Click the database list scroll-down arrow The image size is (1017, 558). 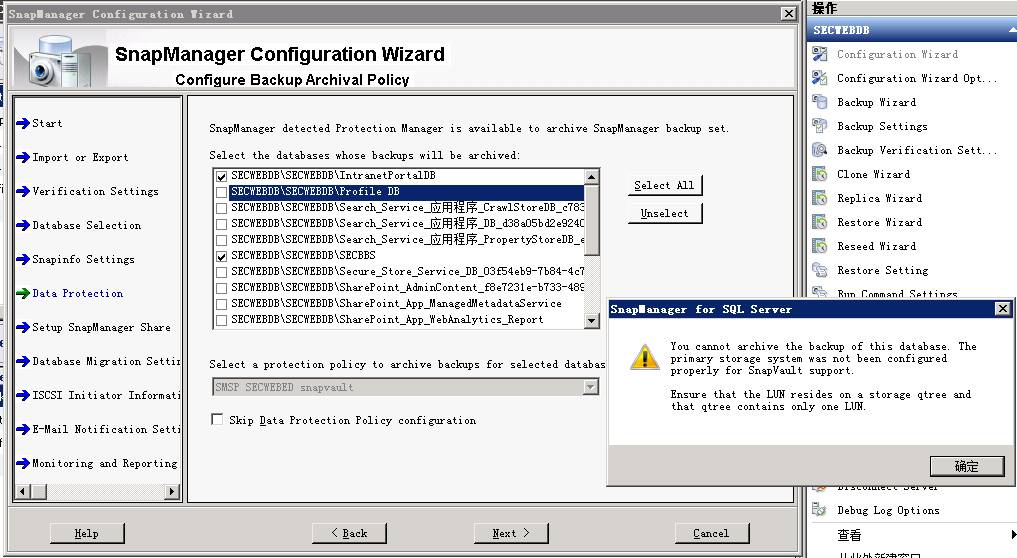592,321
